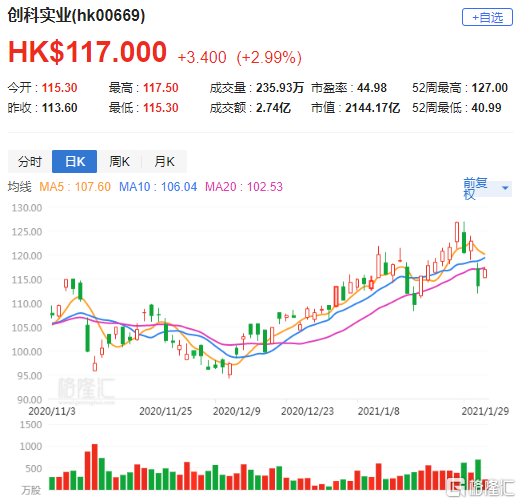This screenshot has width=521, height=504.
Task: Open the 周K weekly chart tab
Action: pyautogui.click(x=119, y=162)
